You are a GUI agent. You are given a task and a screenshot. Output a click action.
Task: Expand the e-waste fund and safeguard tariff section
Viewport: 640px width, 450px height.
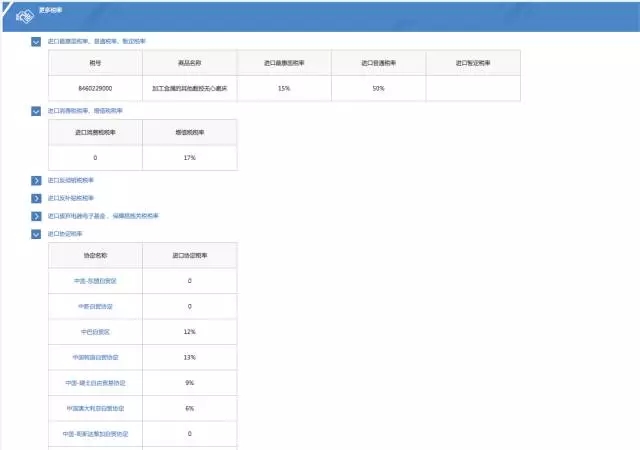[x=36, y=216]
